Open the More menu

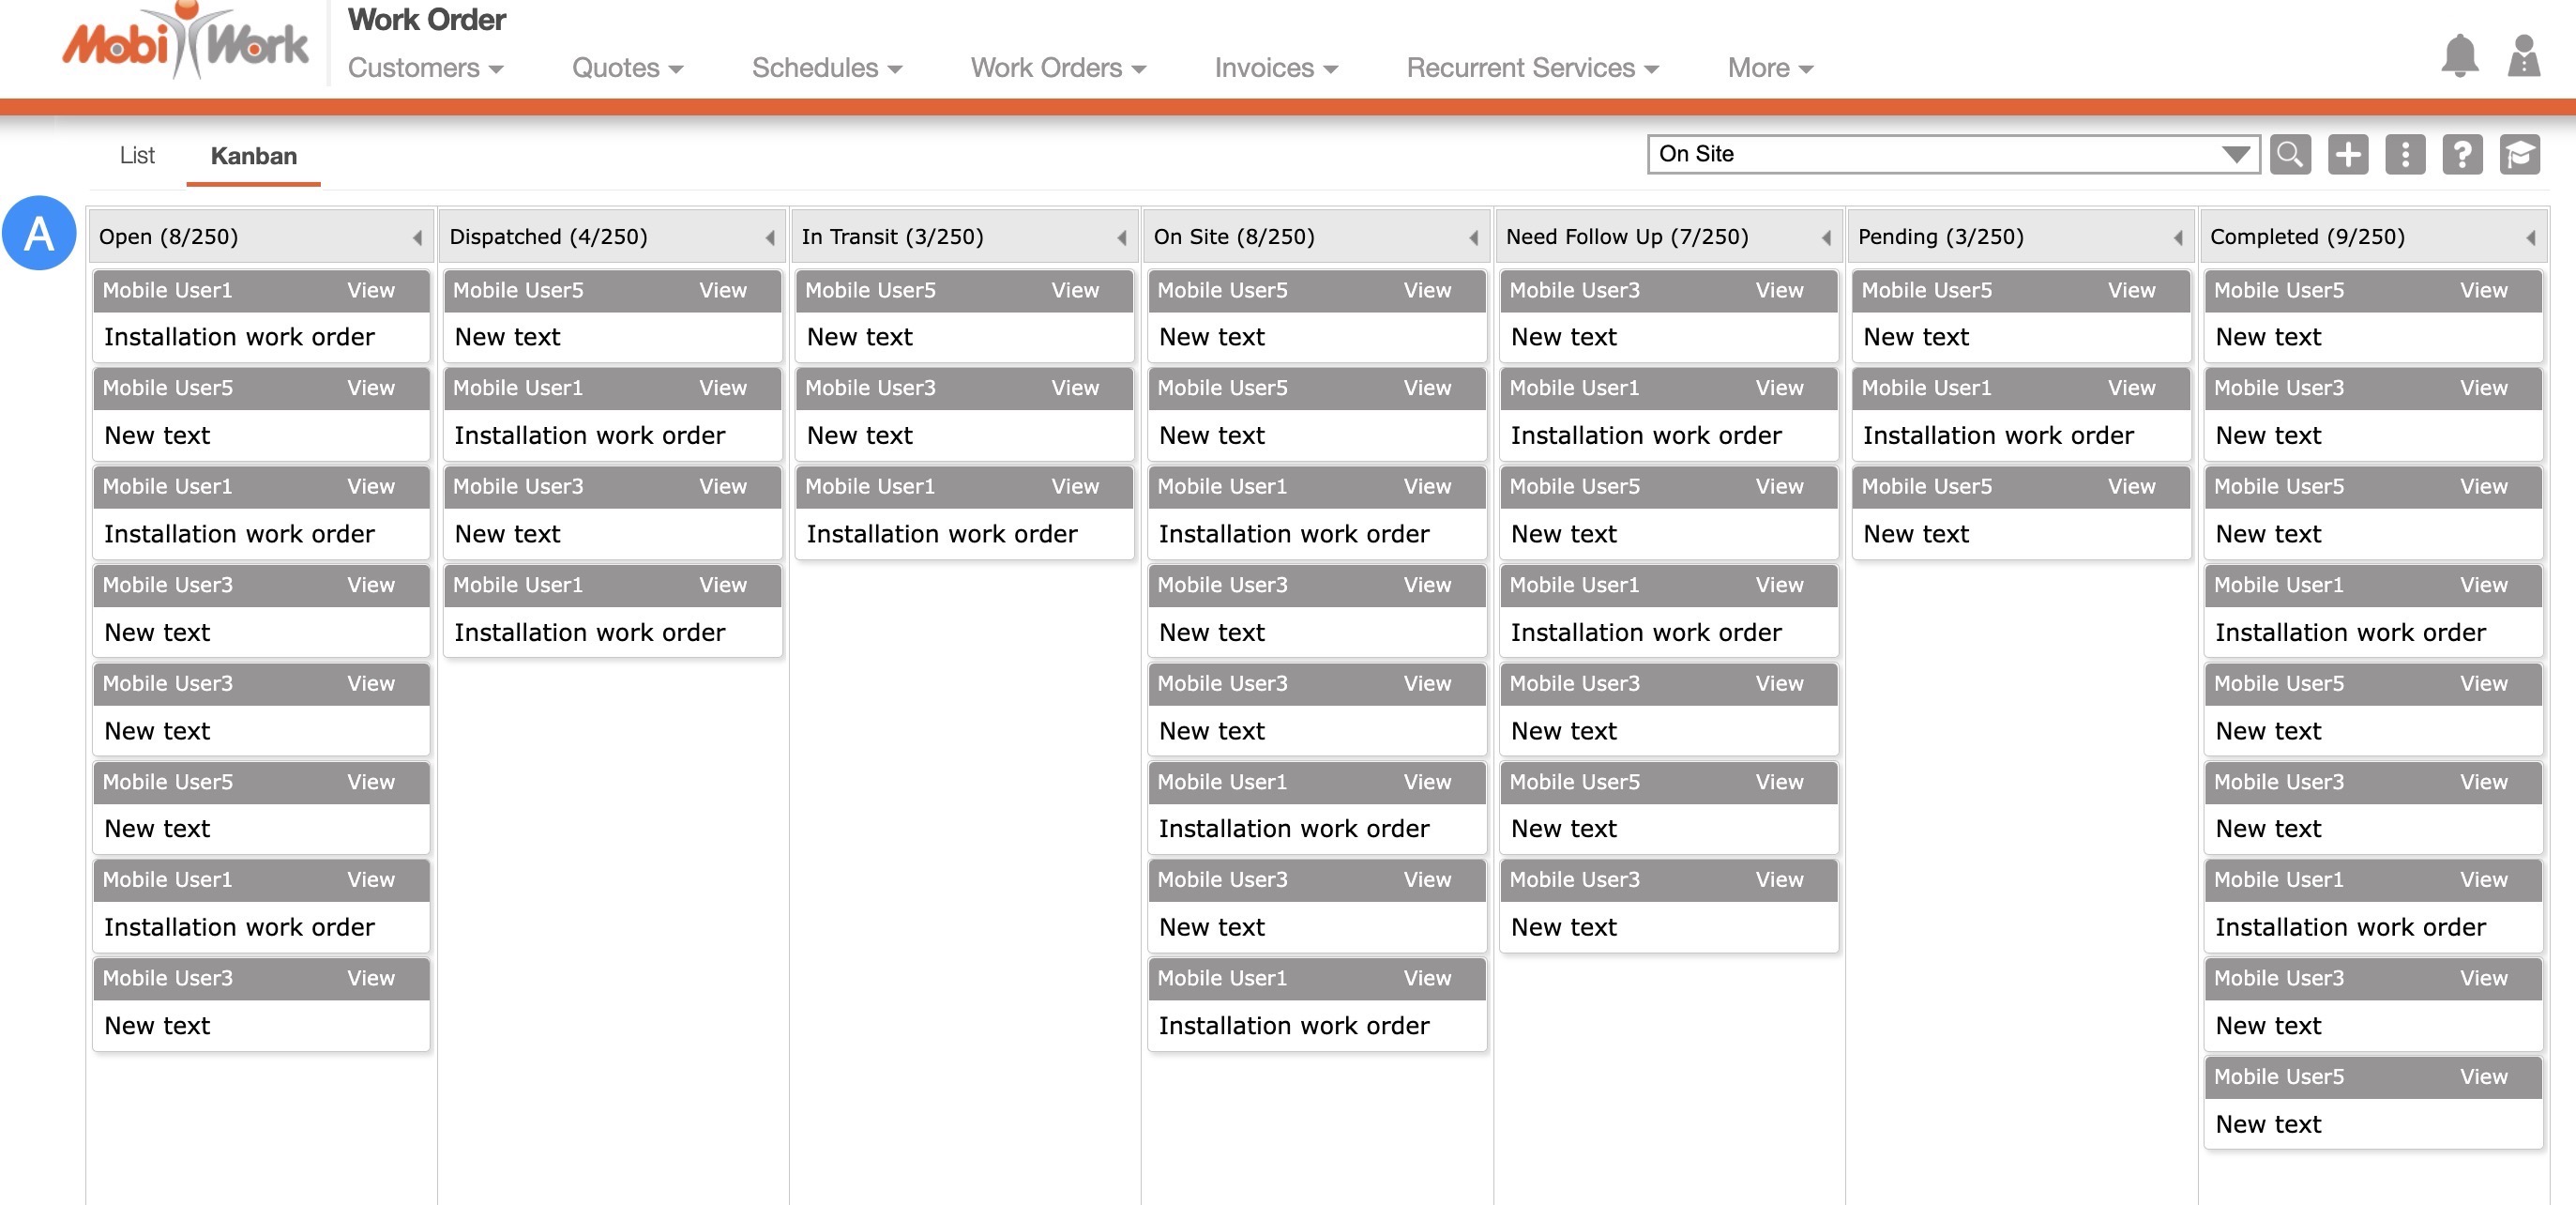(x=1769, y=68)
